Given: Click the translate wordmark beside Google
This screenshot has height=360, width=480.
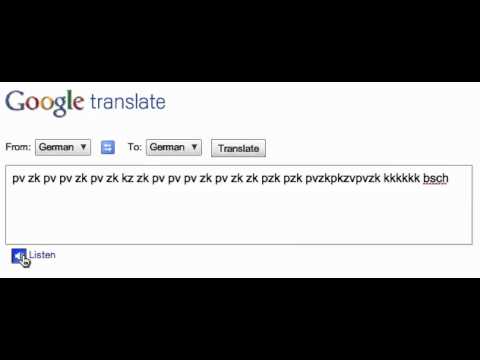Looking at the screenshot, I should click(x=128, y=102).
